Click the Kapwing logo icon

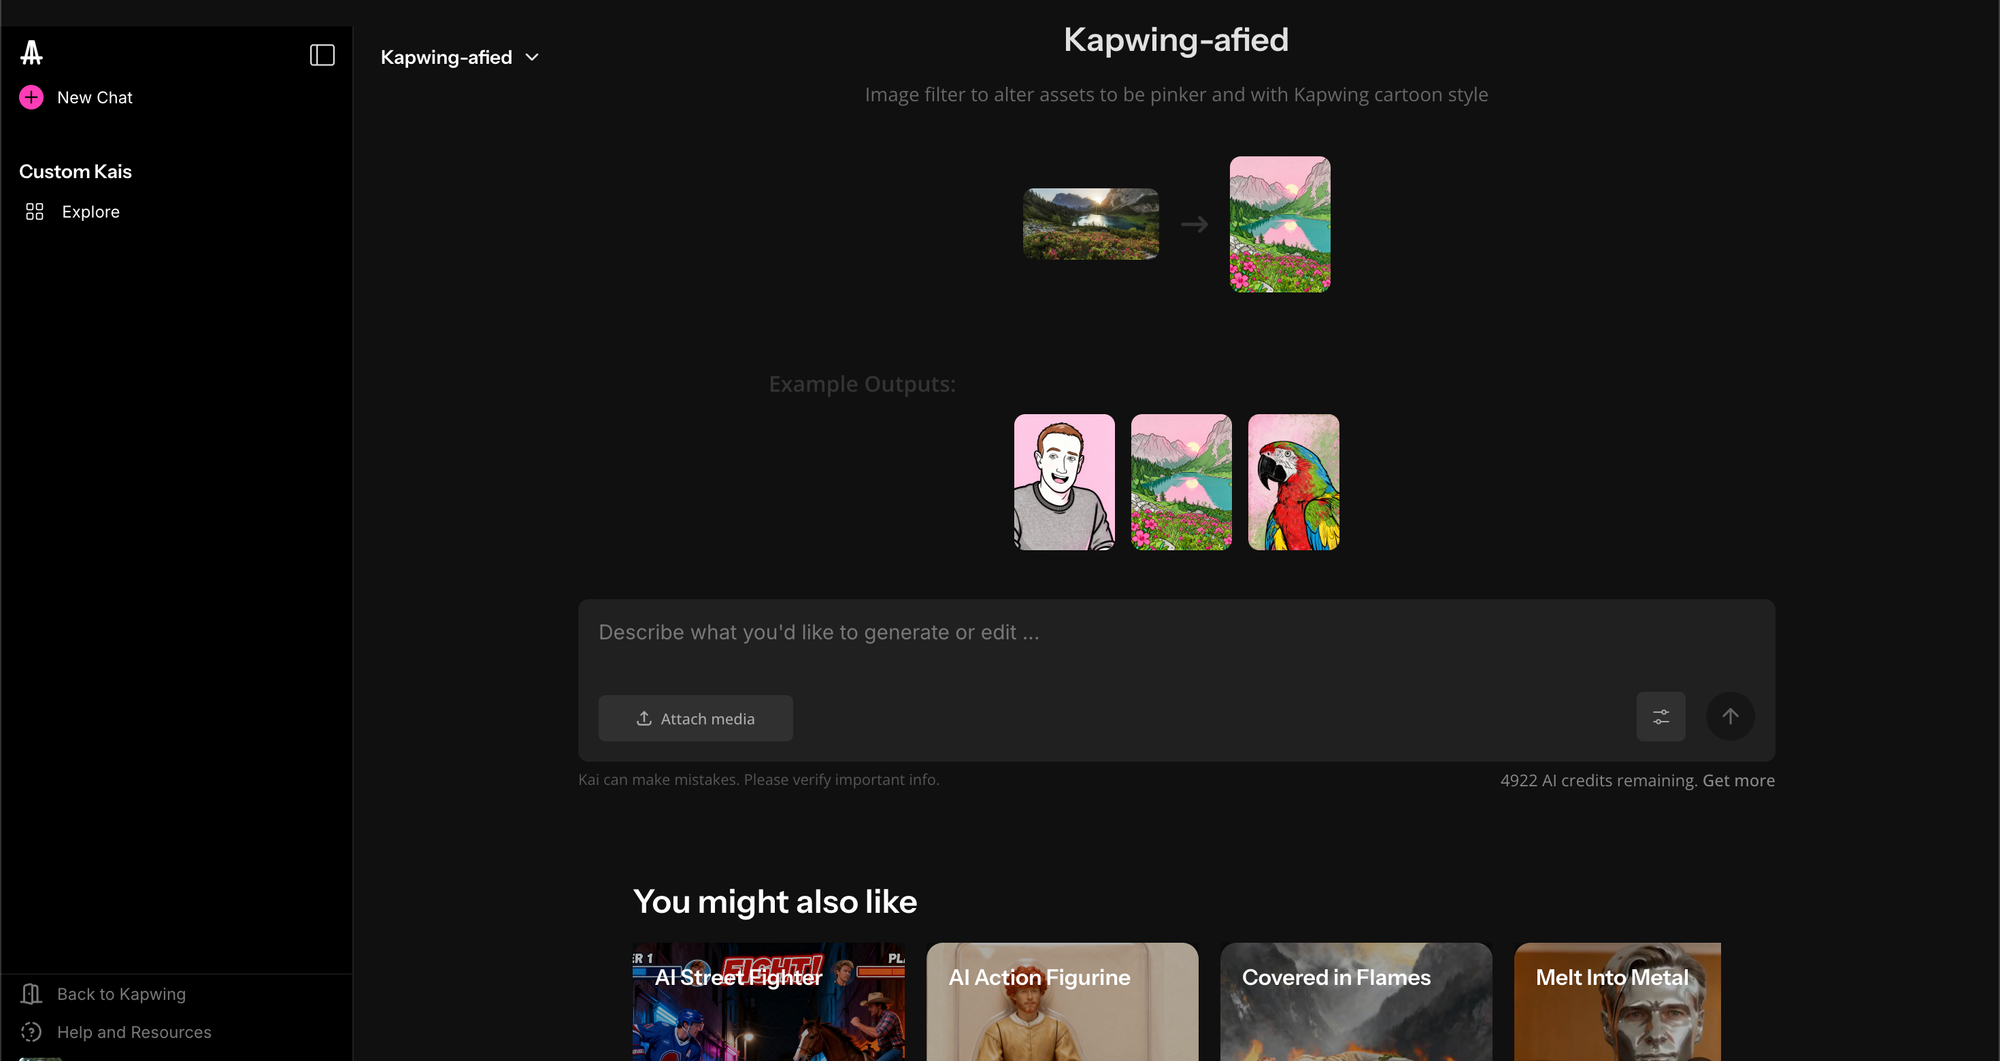[x=31, y=53]
